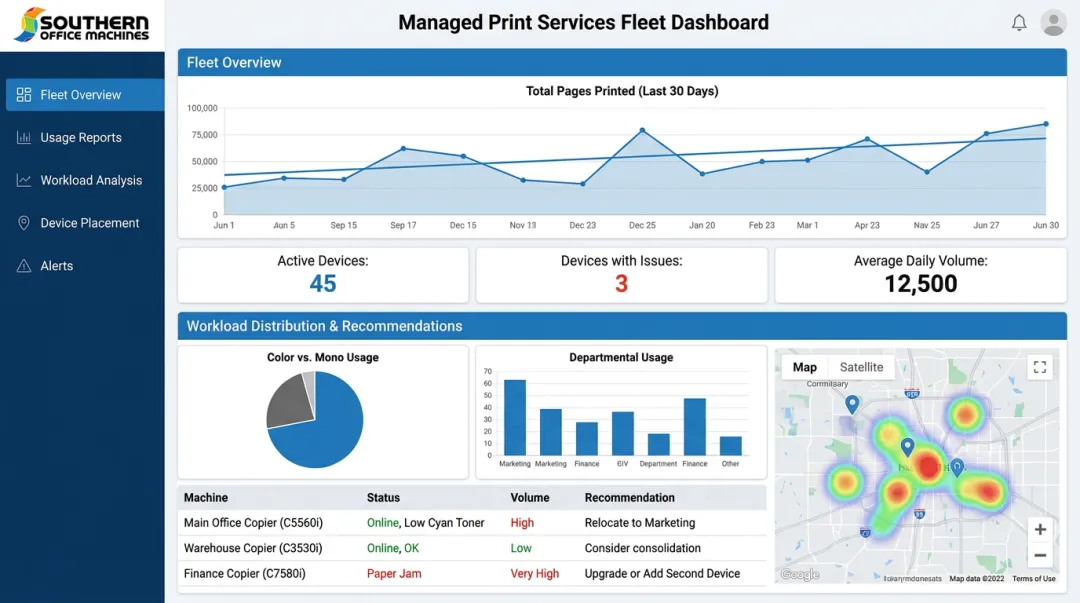Viewport: 1080px width, 603px height.
Task: Click the Sep 17 data point
Action: [x=403, y=148]
